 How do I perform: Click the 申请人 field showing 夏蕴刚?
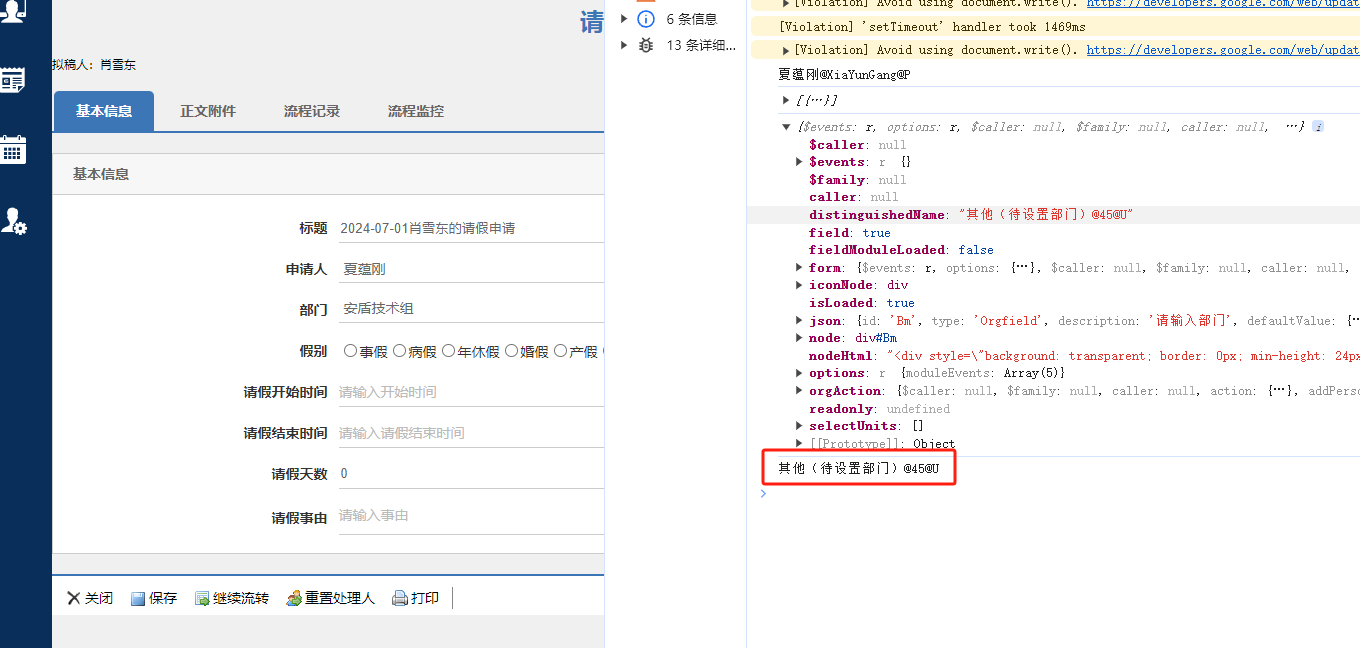(x=471, y=269)
